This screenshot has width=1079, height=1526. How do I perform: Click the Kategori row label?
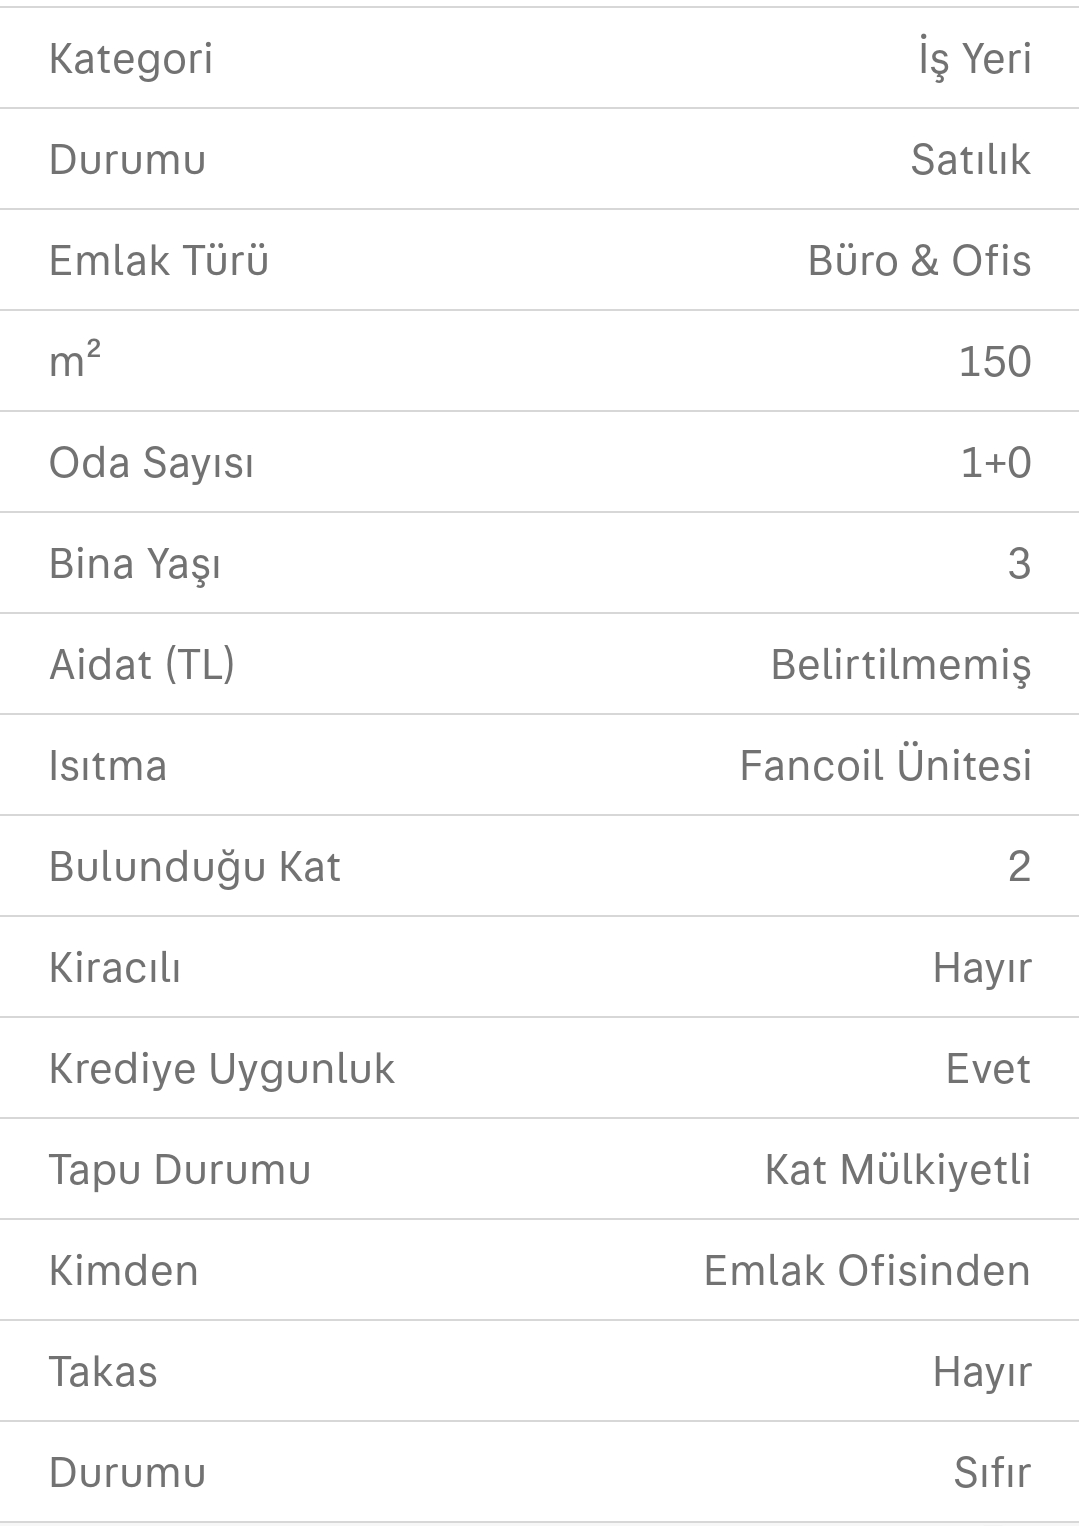pos(131,59)
